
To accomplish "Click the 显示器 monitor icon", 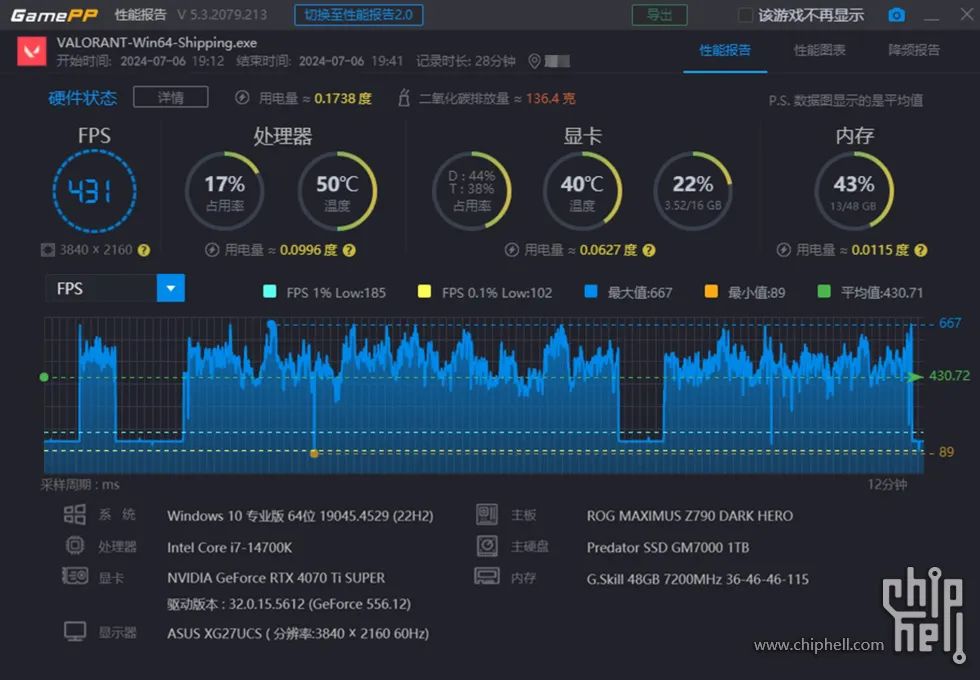I will pyautogui.click(x=75, y=632).
